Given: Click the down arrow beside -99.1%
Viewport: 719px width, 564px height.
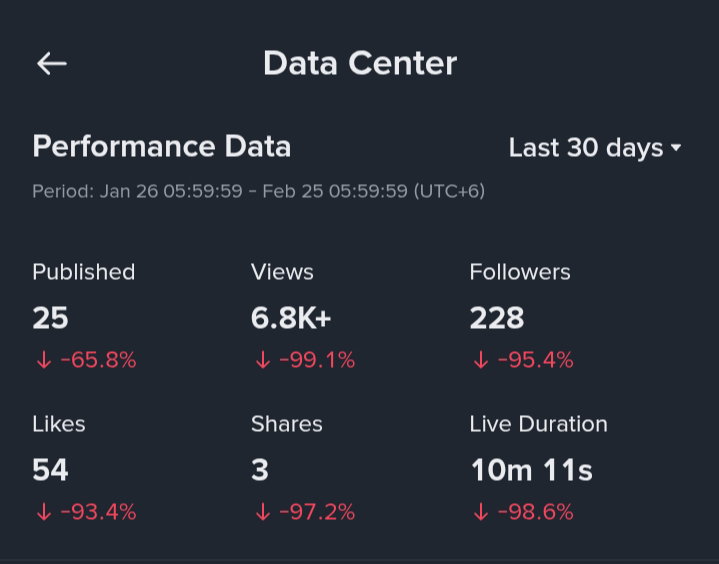Looking at the screenshot, I should tap(262, 361).
